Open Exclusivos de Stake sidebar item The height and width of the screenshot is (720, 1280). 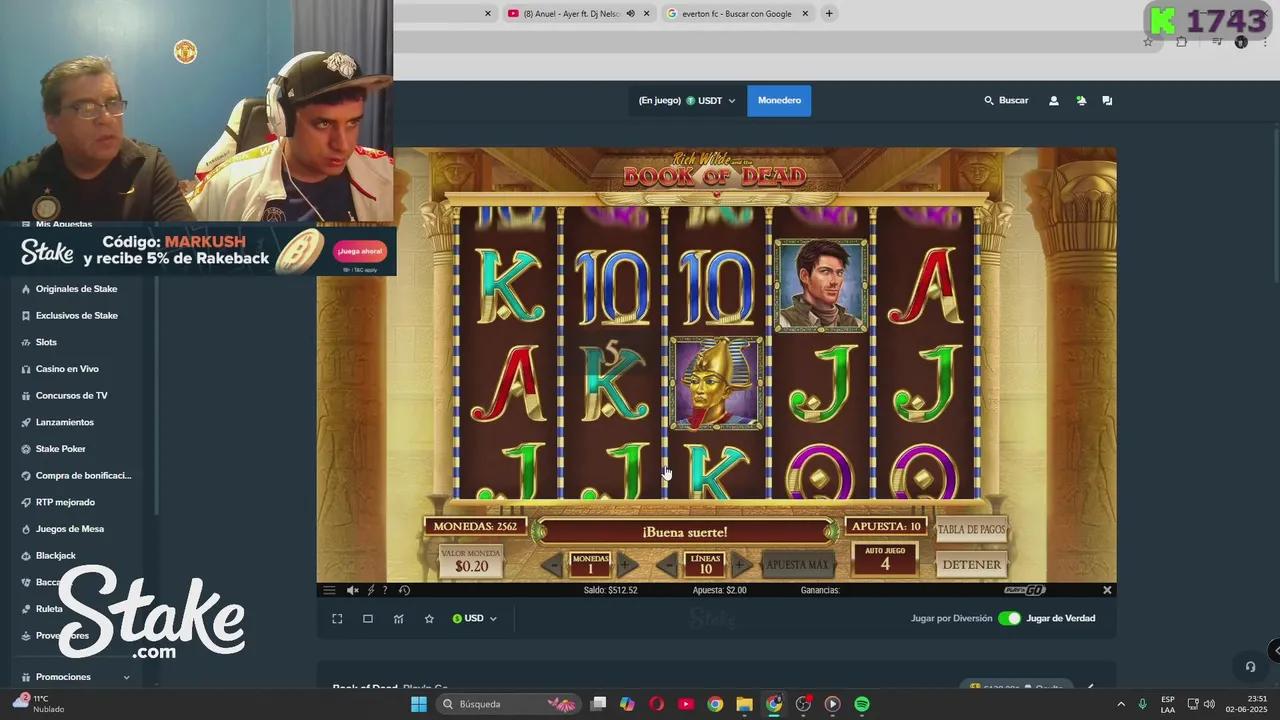click(x=77, y=316)
